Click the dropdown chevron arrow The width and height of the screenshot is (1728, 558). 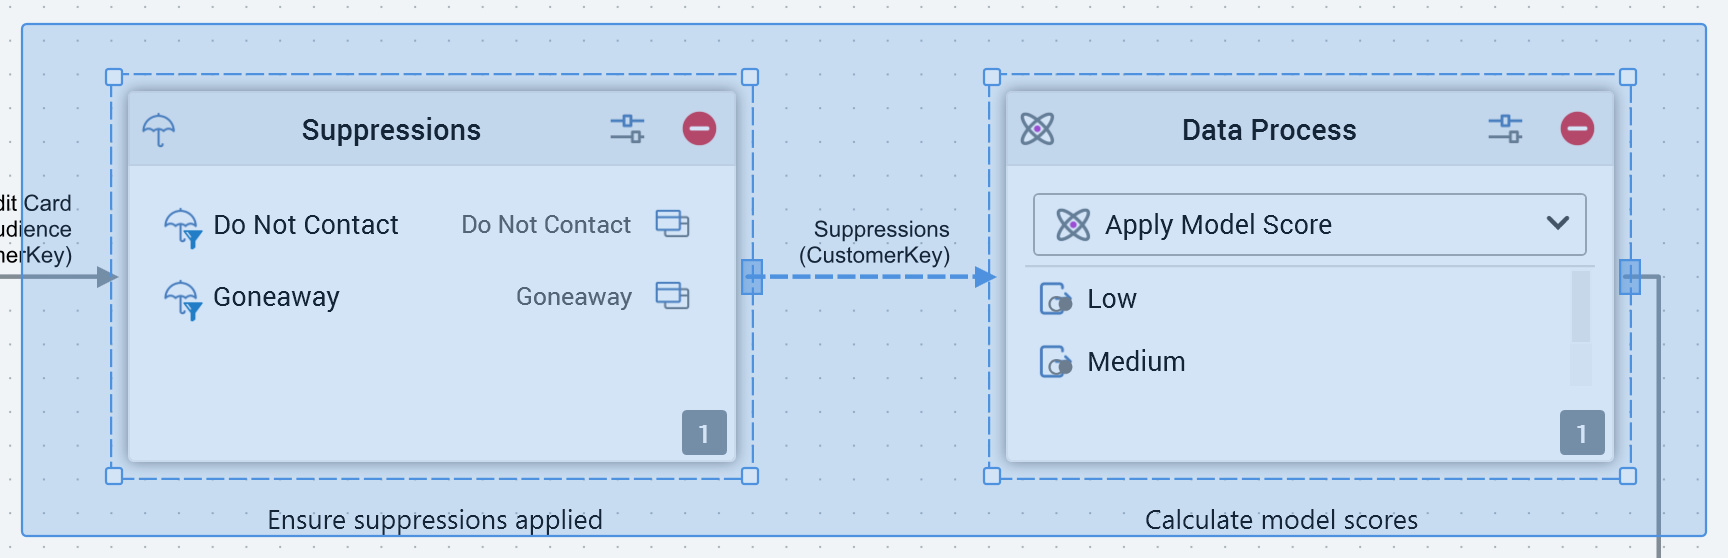tap(1557, 223)
